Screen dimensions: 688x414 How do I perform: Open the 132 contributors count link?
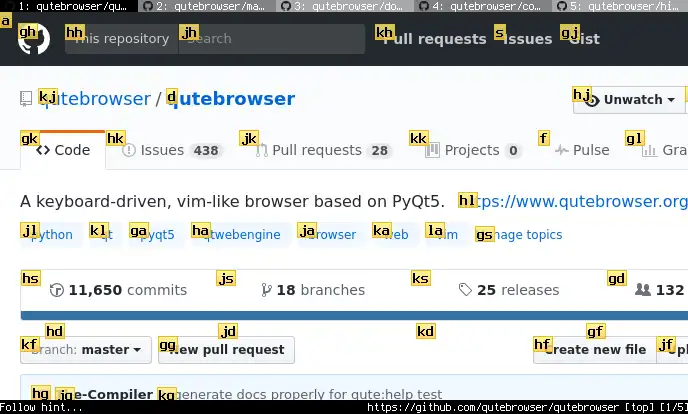tap(661, 290)
